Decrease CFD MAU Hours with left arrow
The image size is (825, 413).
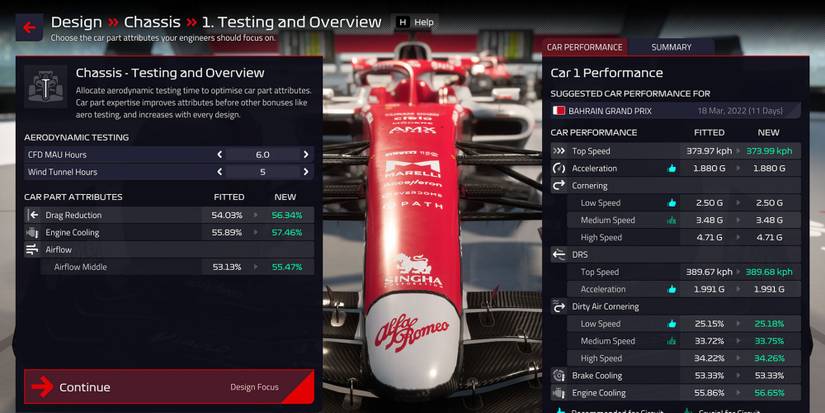pyautogui.click(x=219, y=155)
